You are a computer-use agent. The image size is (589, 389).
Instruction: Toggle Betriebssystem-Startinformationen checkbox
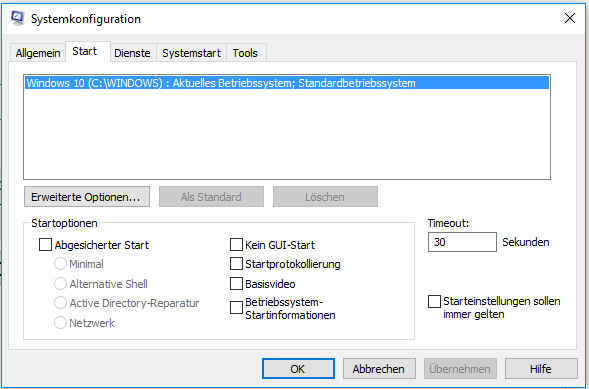pyautogui.click(x=236, y=308)
